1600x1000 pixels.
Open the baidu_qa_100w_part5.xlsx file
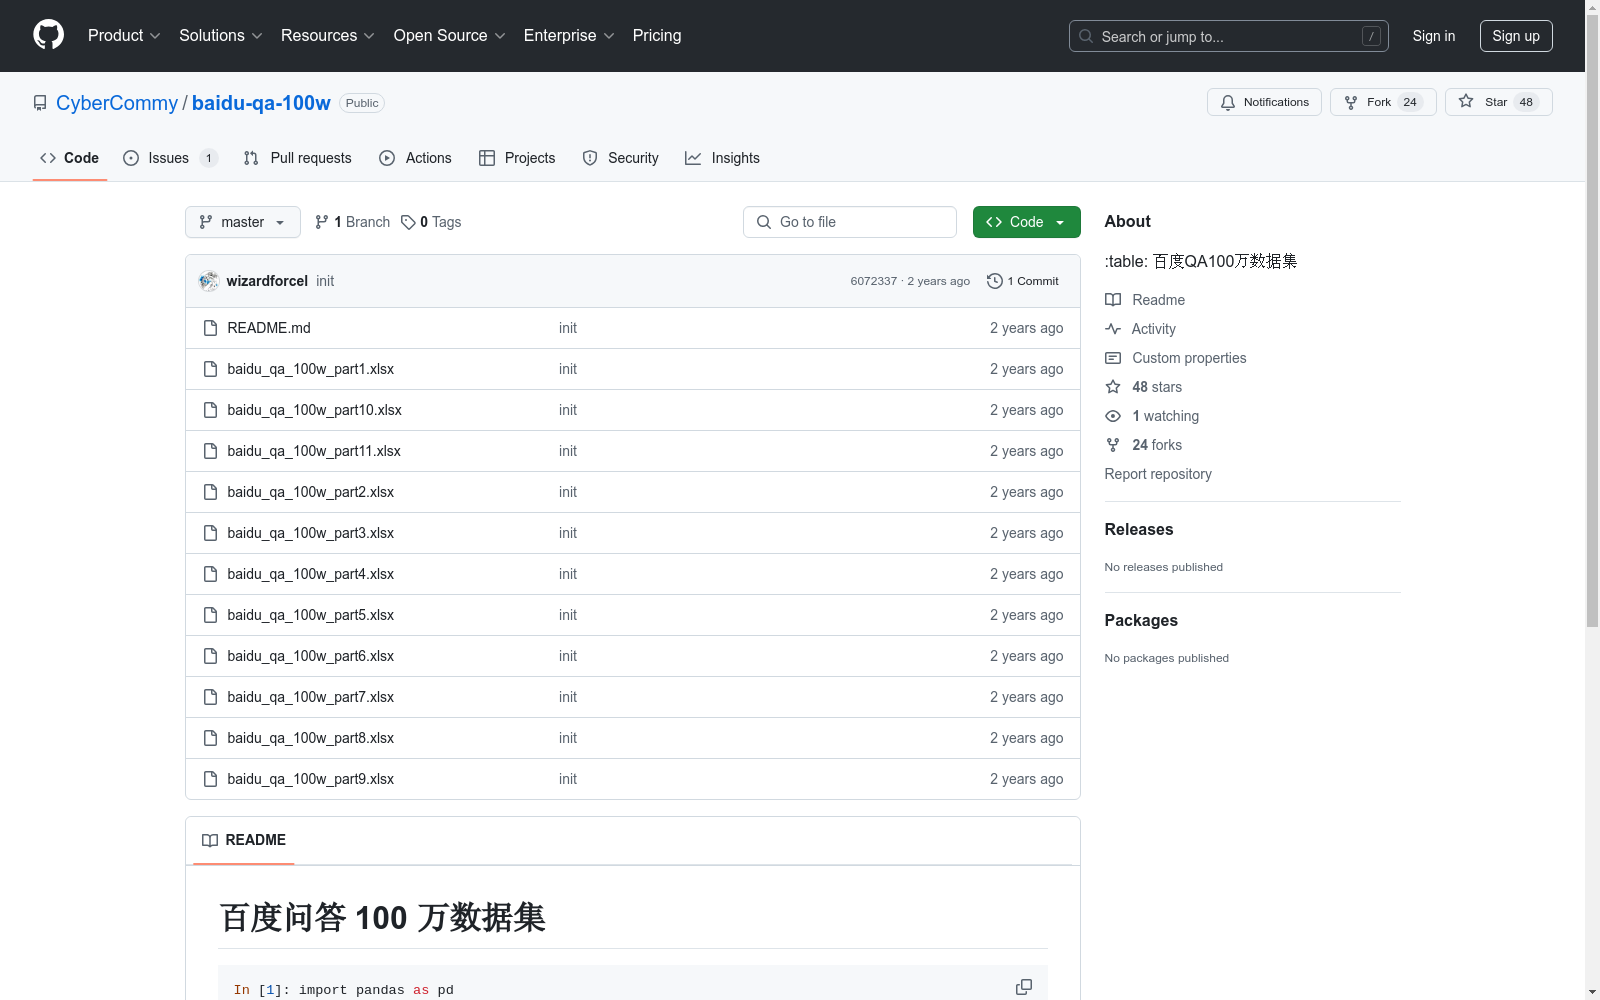pyautogui.click(x=310, y=615)
